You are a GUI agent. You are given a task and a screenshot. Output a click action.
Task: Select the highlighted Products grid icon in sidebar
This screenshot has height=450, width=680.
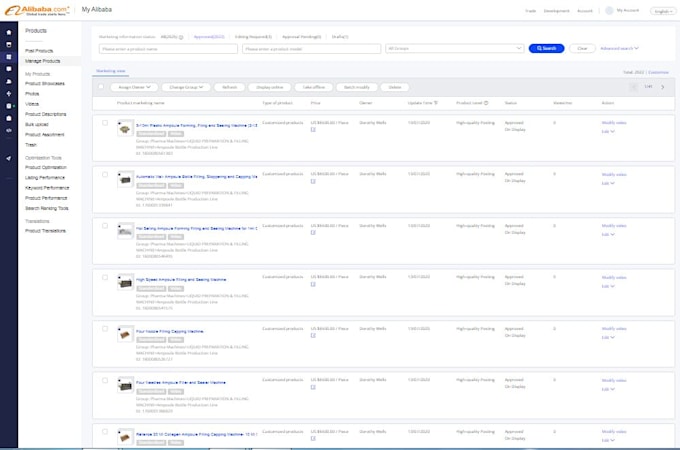pos(9,57)
